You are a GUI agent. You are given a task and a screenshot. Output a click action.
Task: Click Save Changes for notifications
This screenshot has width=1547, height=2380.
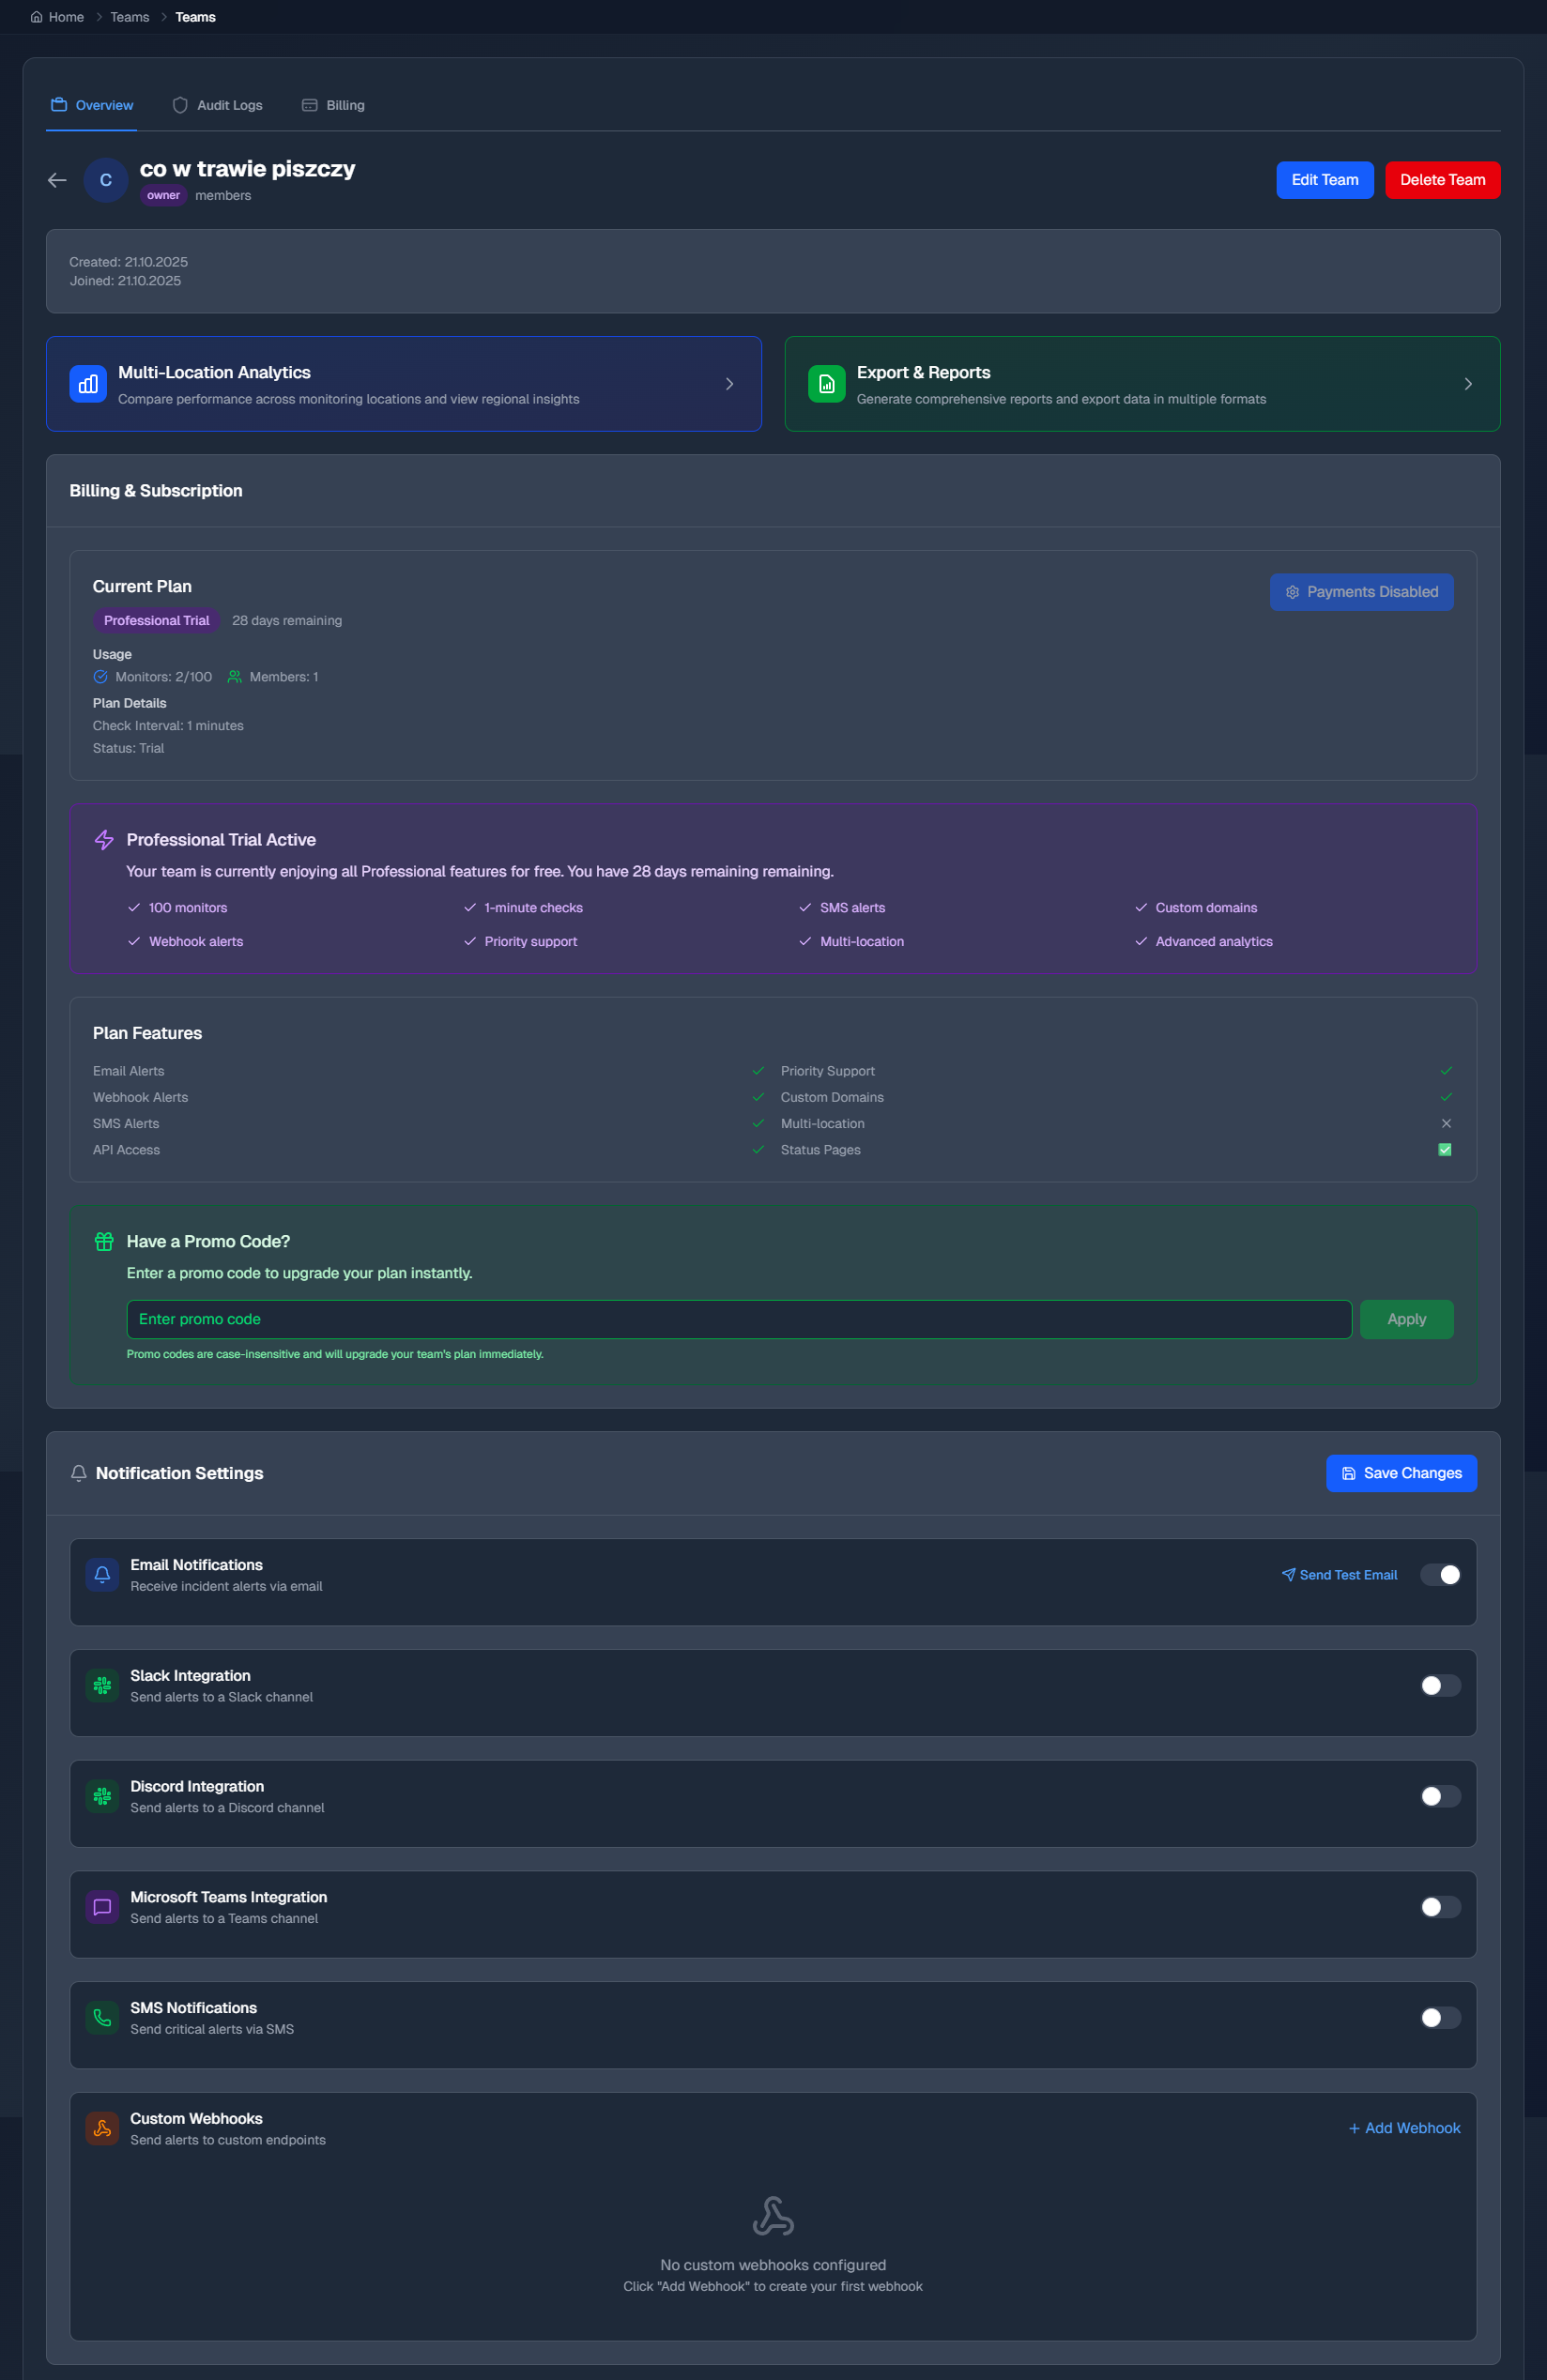pos(1401,1473)
